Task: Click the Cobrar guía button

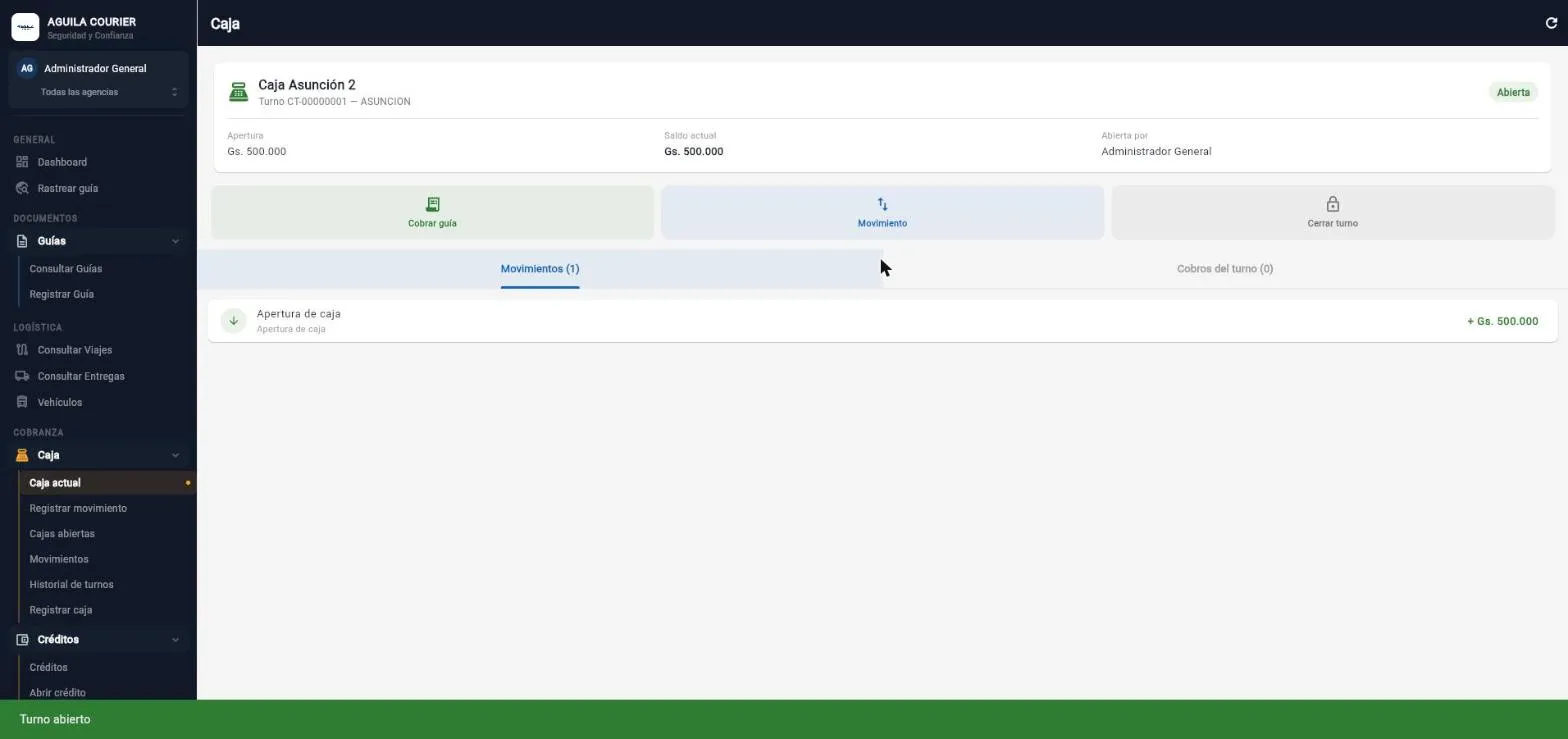Action: click(432, 212)
